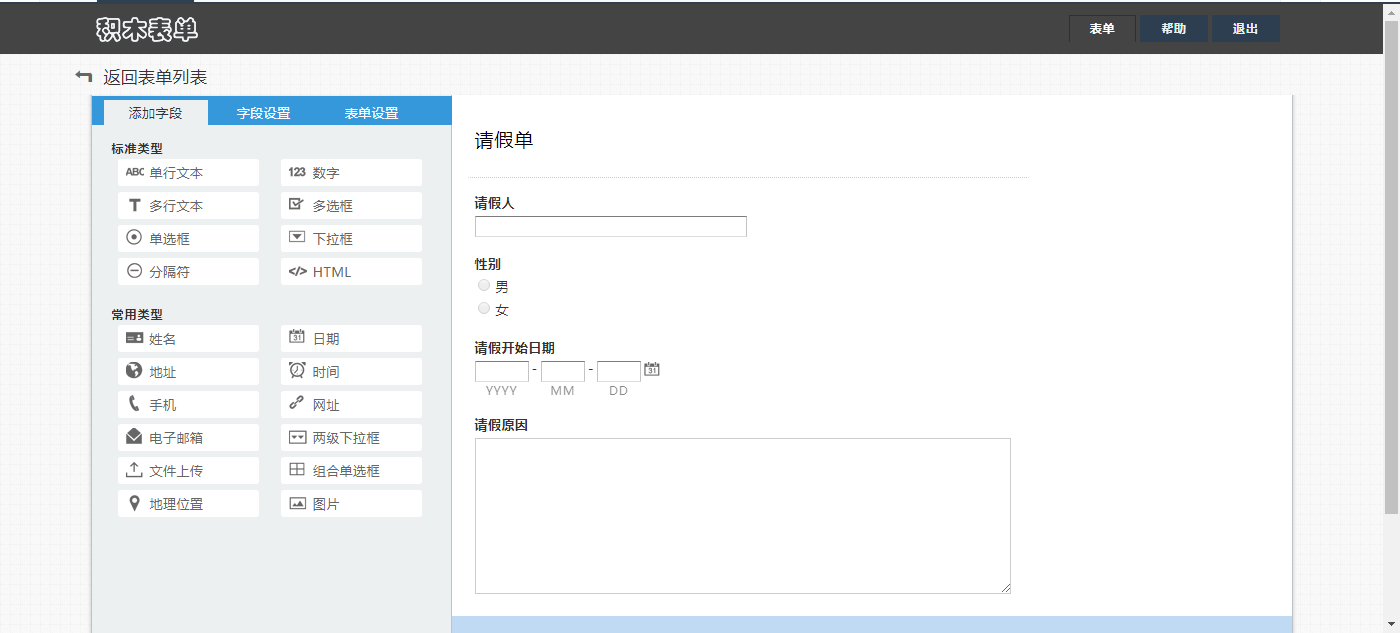This screenshot has height=633, width=1400.
Task: Add an address field (地址)
Action: point(188,371)
